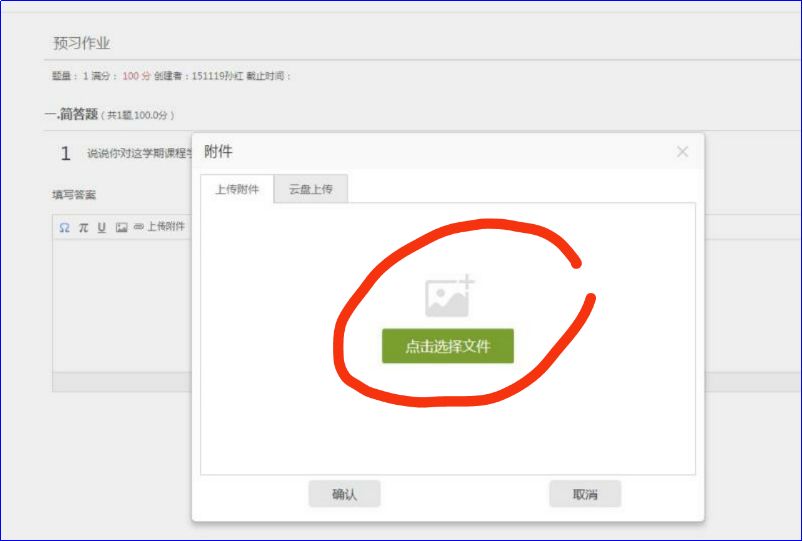Confirm upload with the 确认 button
The height and width of the screenshot is (541, 803).
(344, 494)
